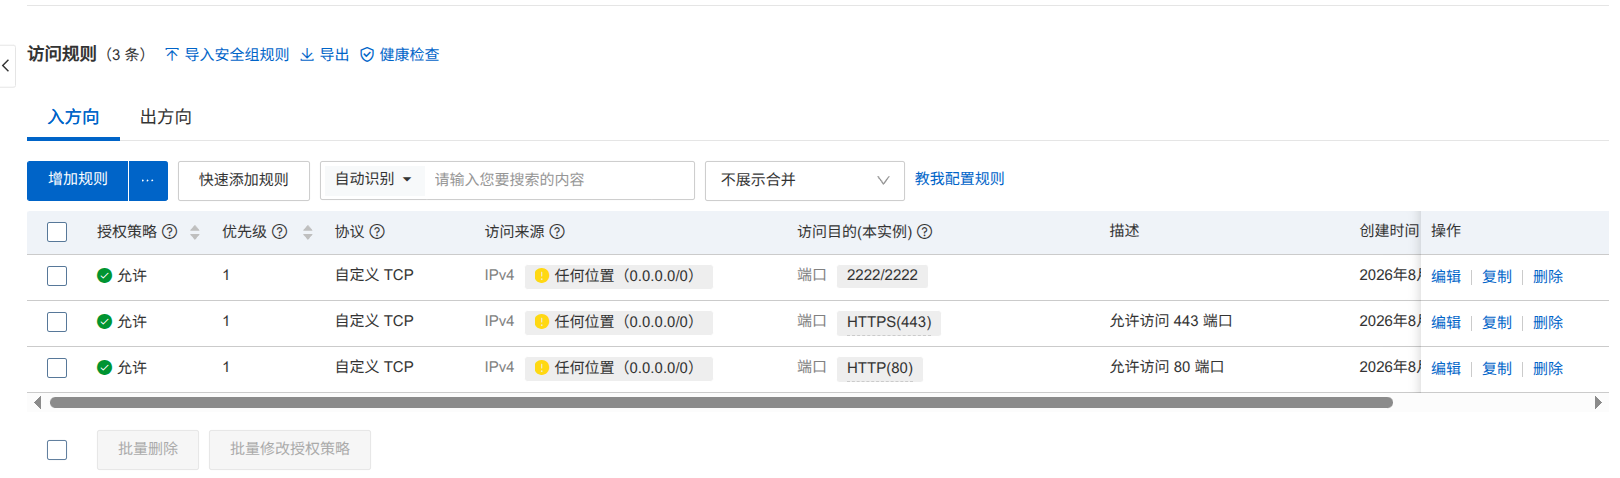1620x478 pixels.
Task: Focus the search rules input field
Action: point(560,180)
